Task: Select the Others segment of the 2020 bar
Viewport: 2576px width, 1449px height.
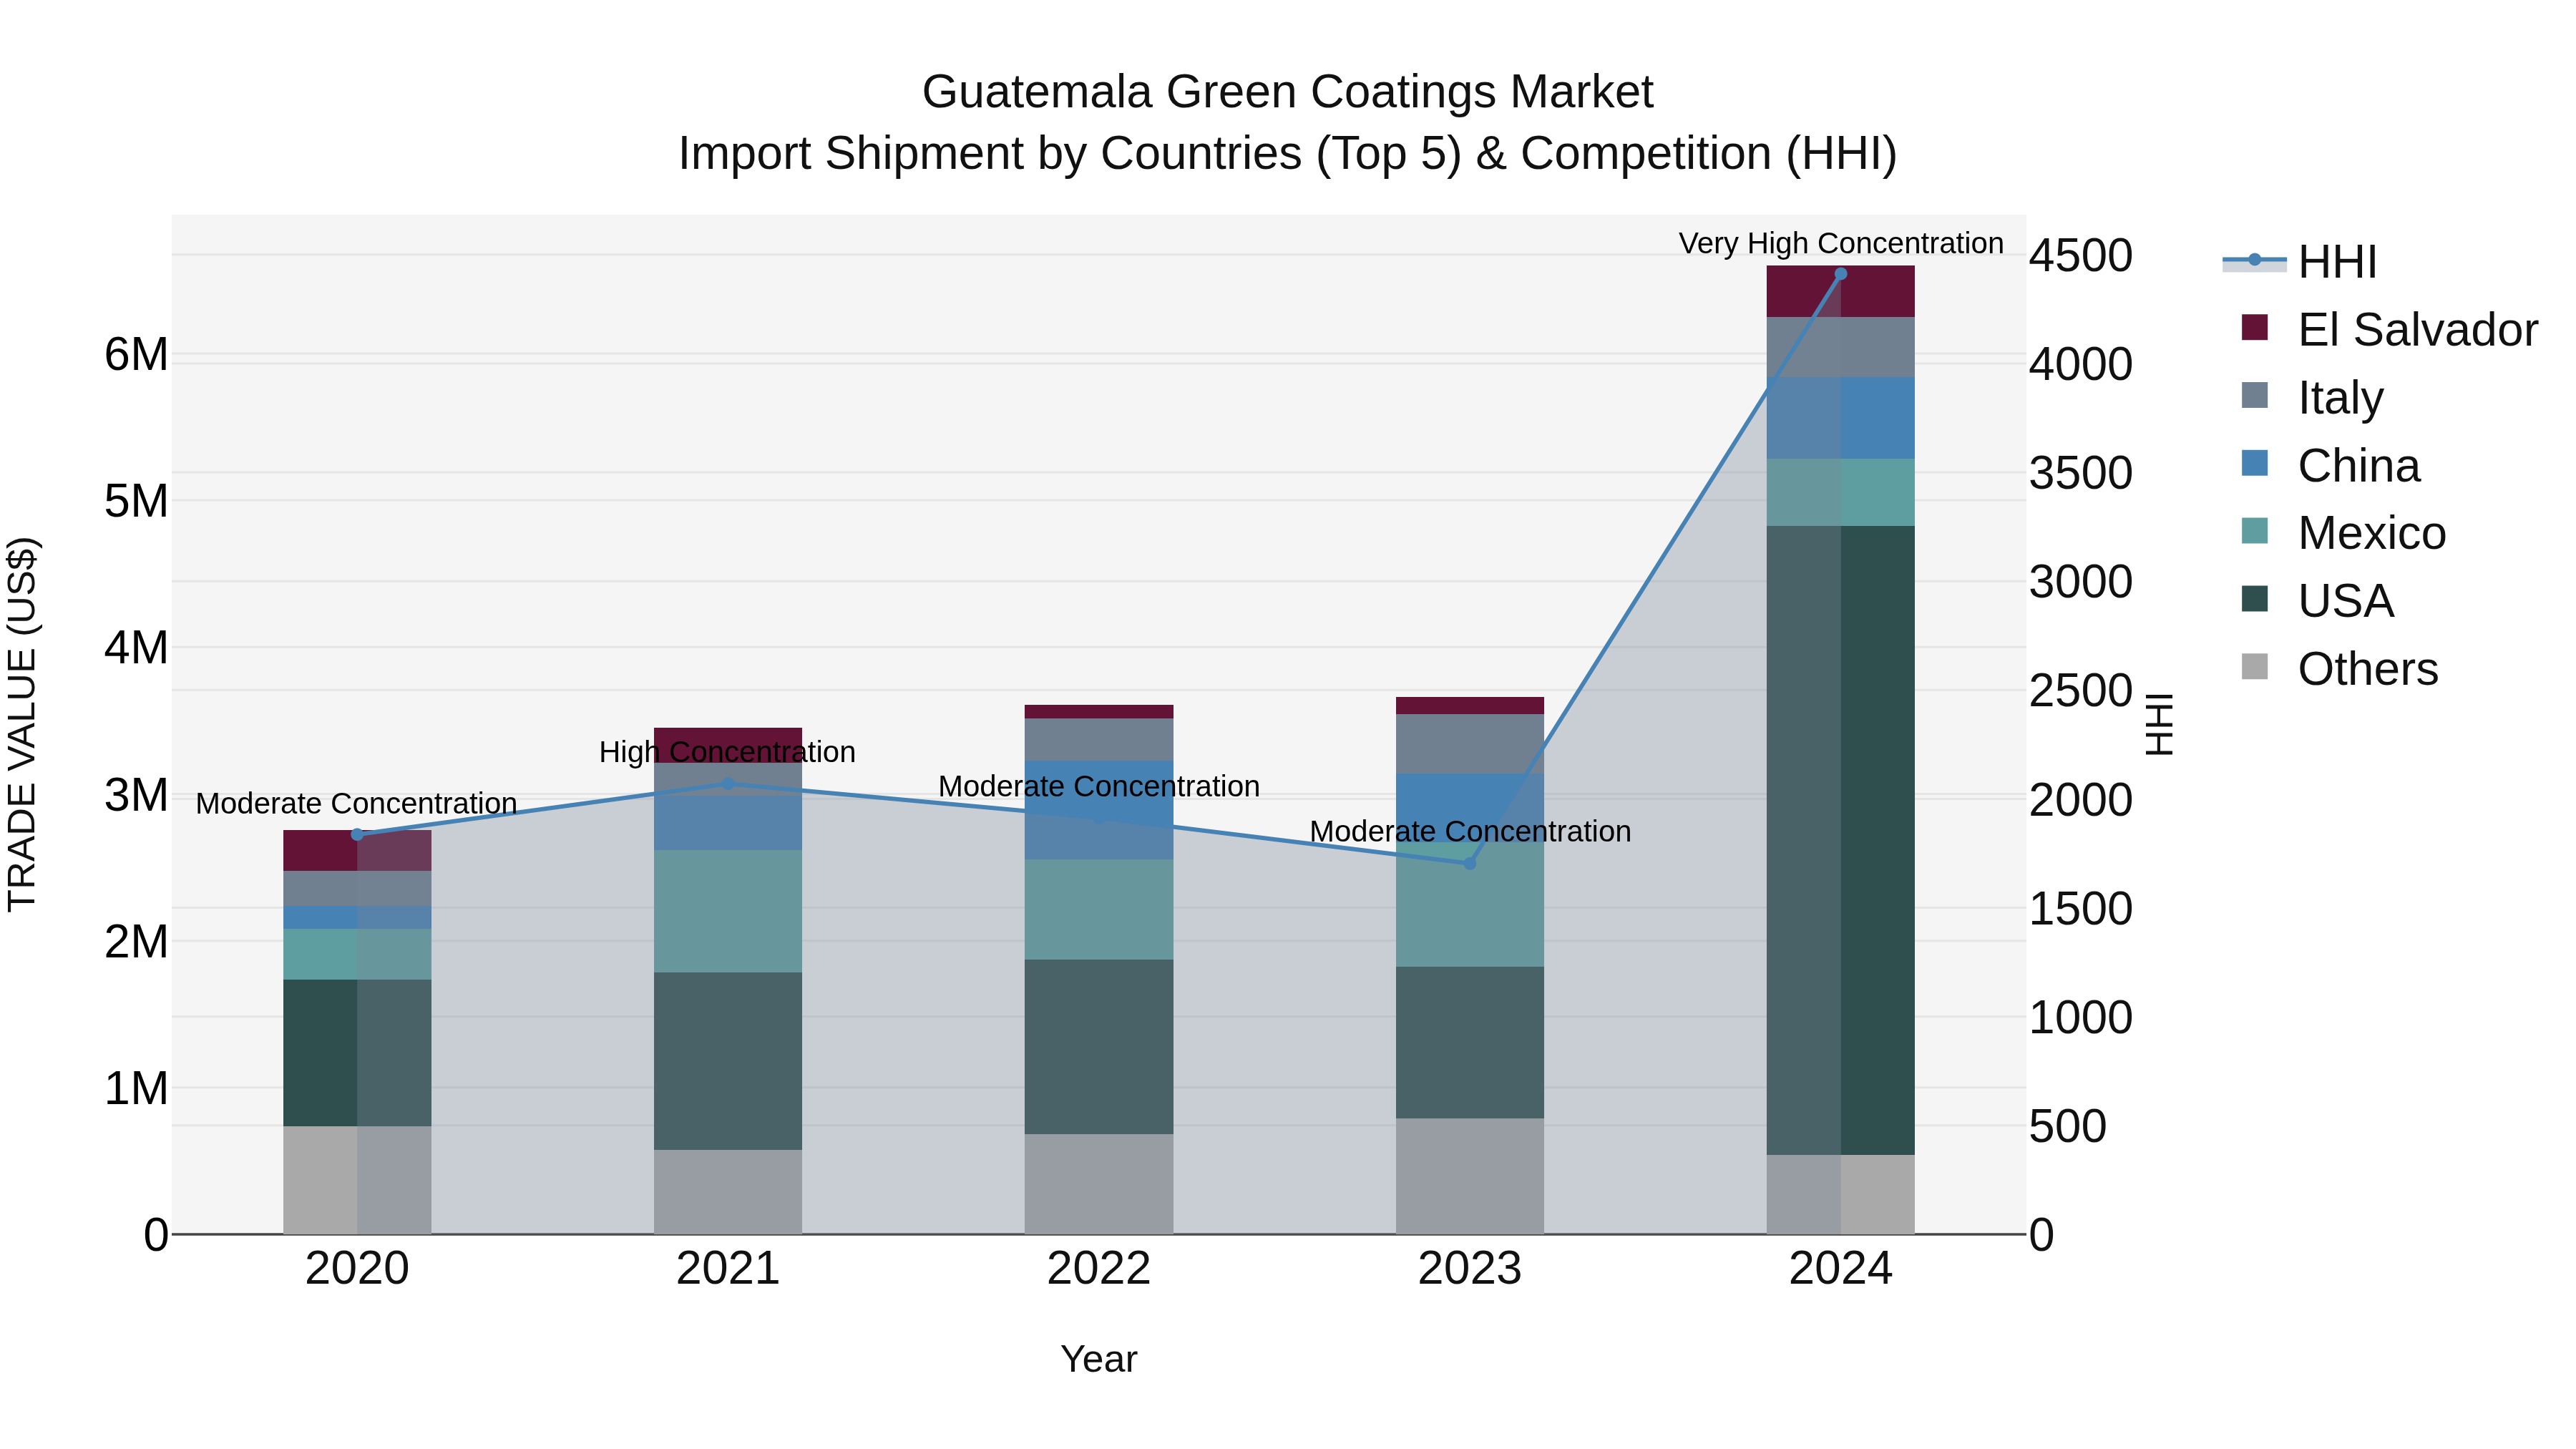Action: 357,1180
